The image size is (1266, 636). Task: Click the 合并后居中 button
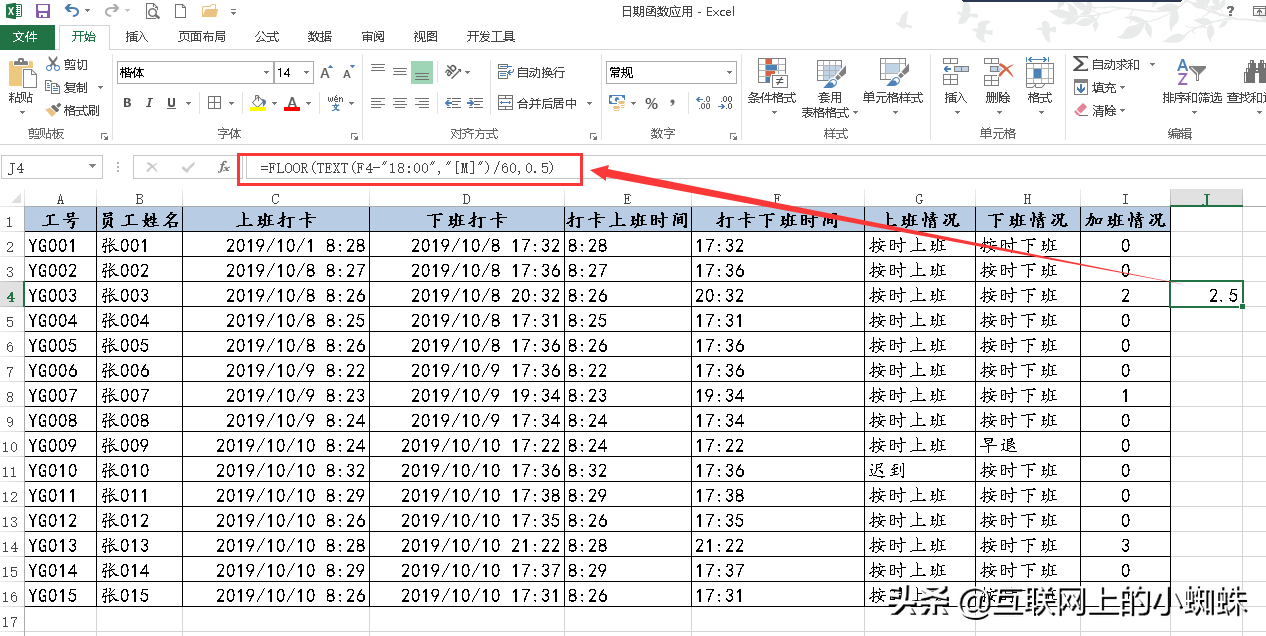pyautogui.click(x=538, y=103)
